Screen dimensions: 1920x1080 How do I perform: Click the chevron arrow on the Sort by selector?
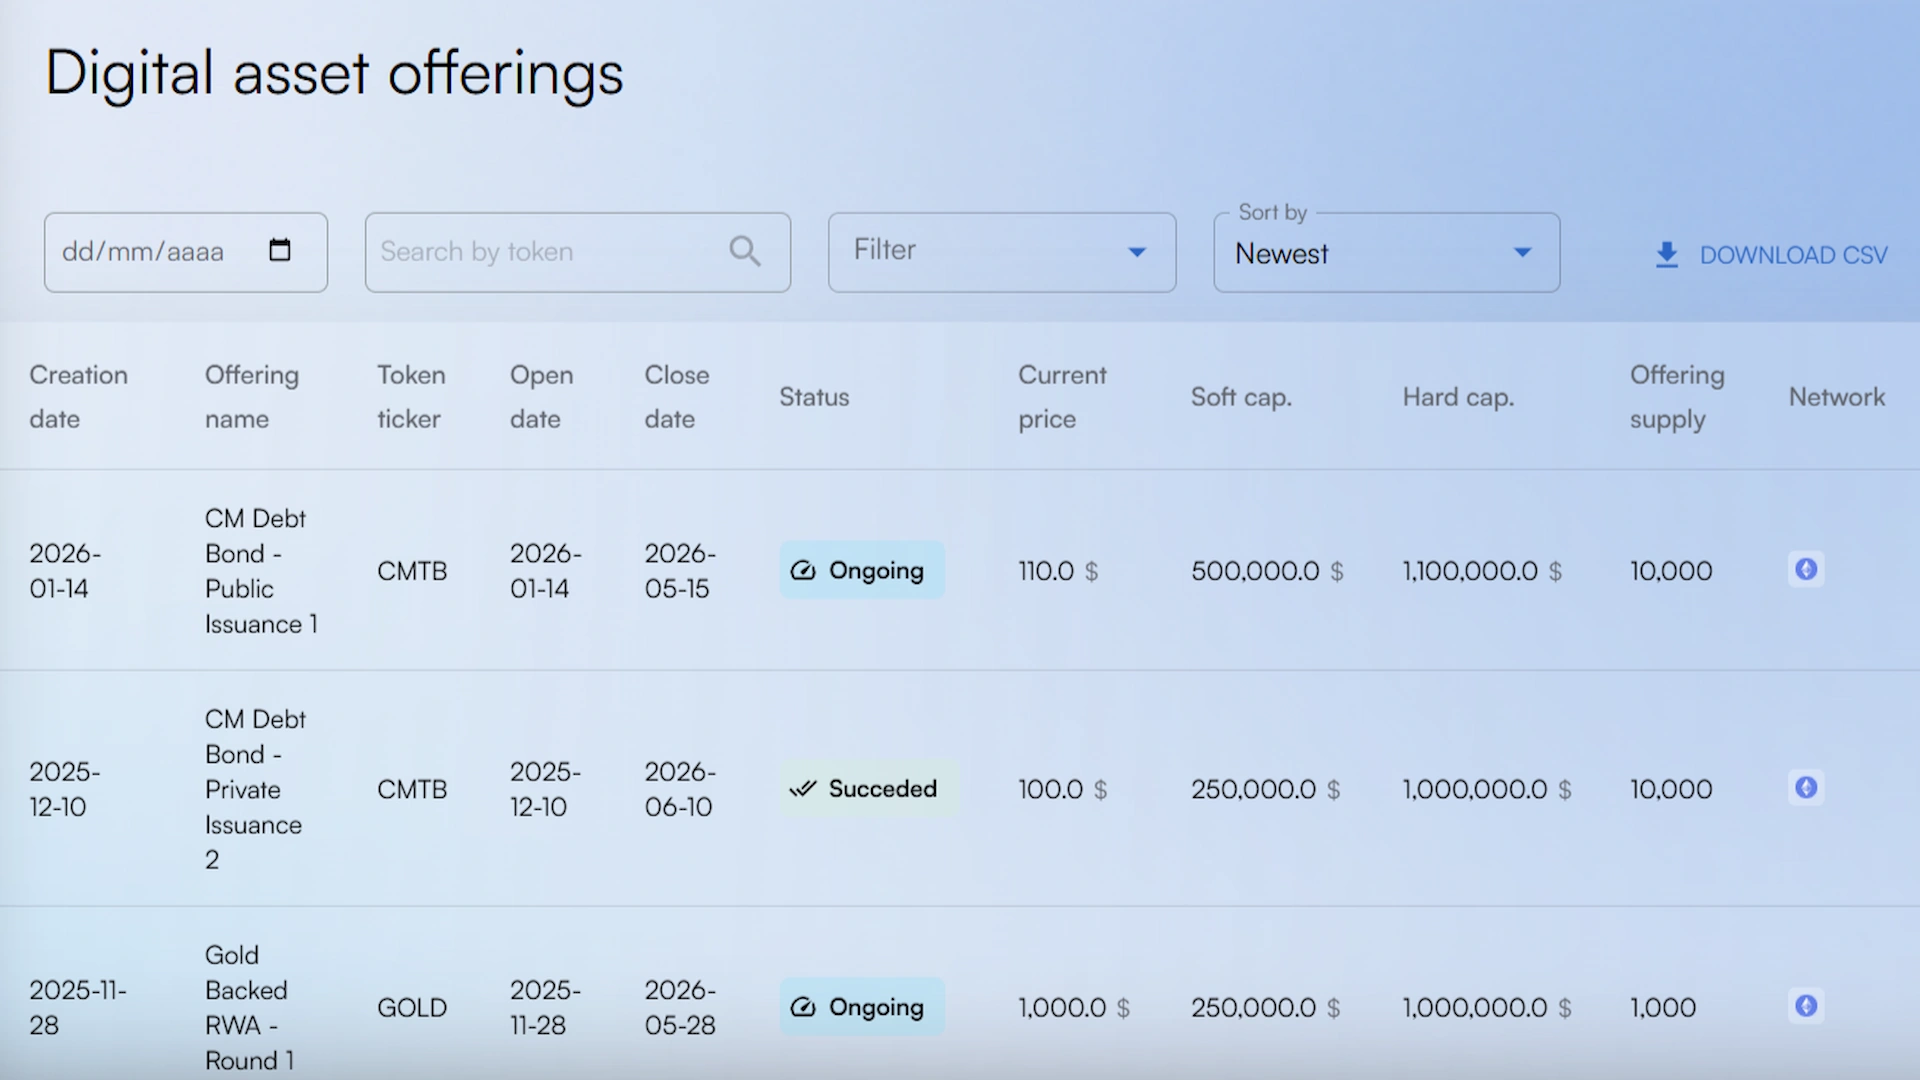coord(1522,253)
